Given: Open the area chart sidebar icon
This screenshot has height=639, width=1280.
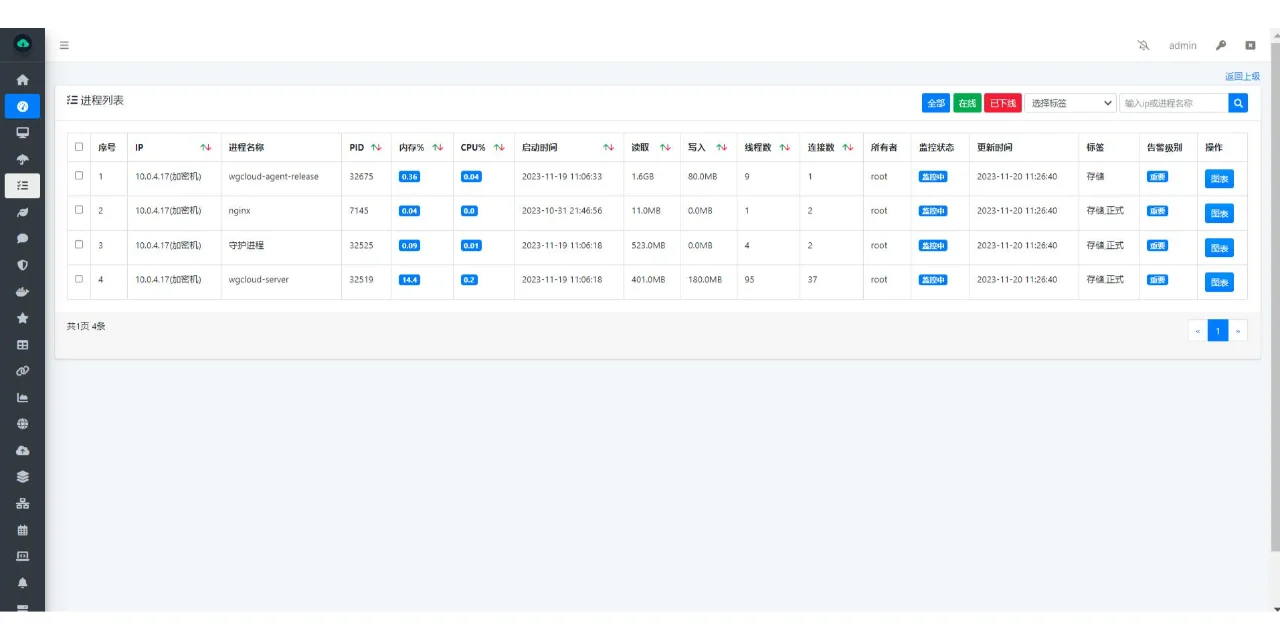Looking at the screenshot, I should click(22, 397).
